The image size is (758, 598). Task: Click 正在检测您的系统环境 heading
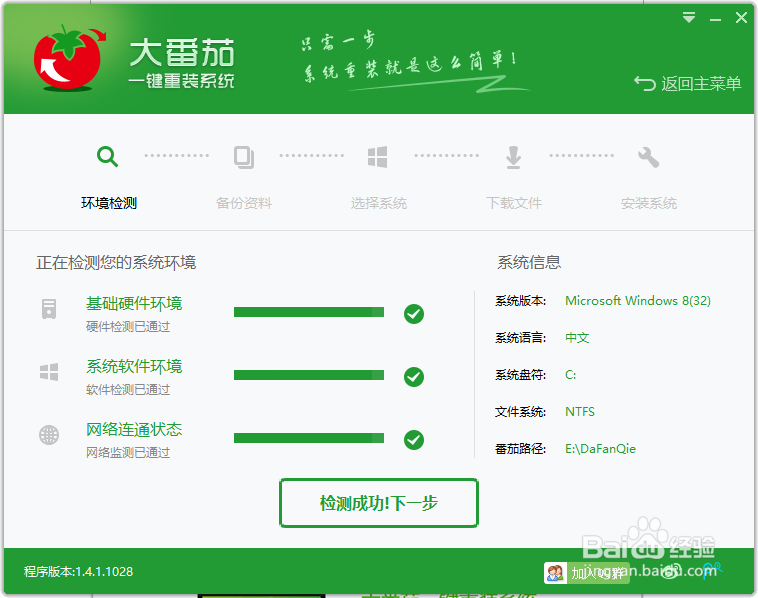click(x=116, y=263)
